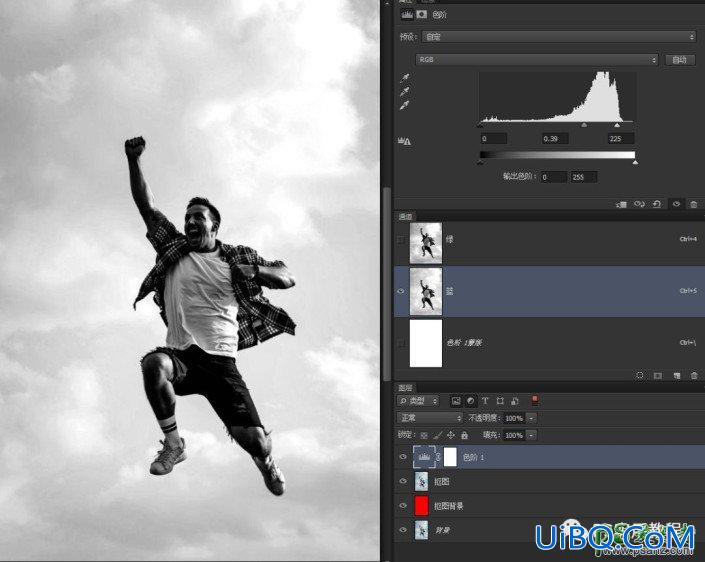Viewport: 705px width, 562px height.
Task: Click the output level field 255
Action: pos(584,177)
